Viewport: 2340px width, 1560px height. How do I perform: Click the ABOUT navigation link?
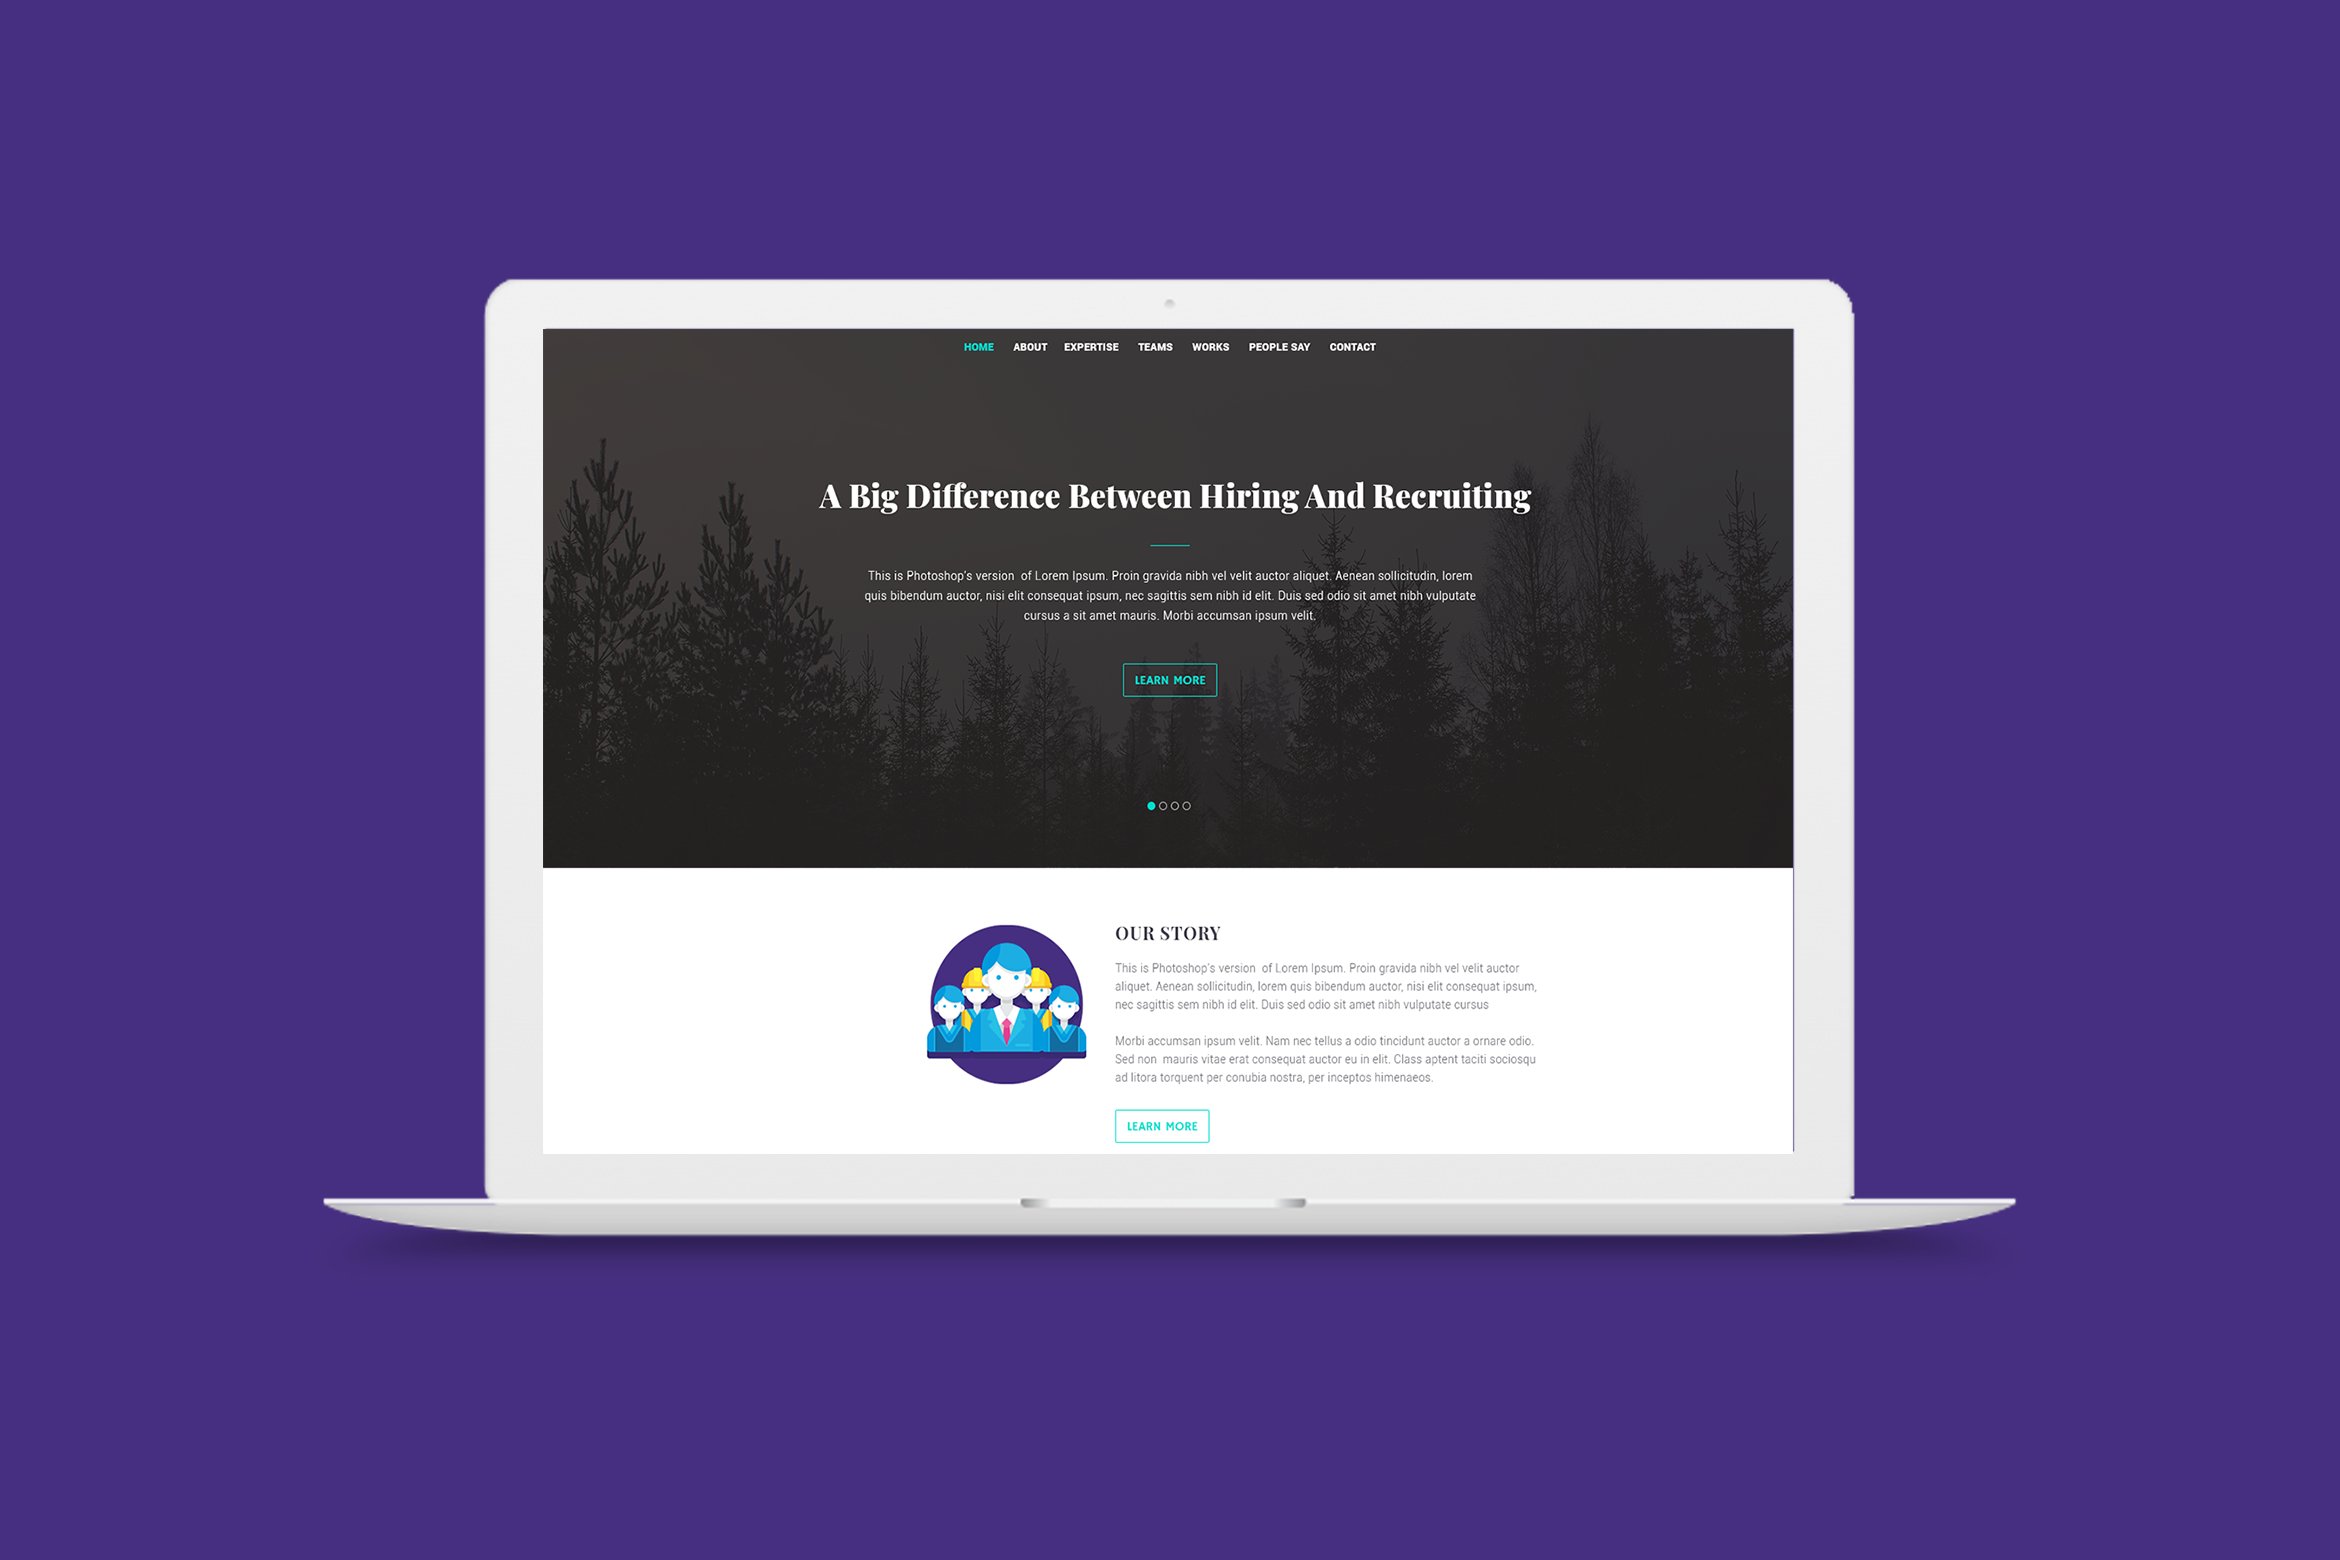(x=1027, y=346)
